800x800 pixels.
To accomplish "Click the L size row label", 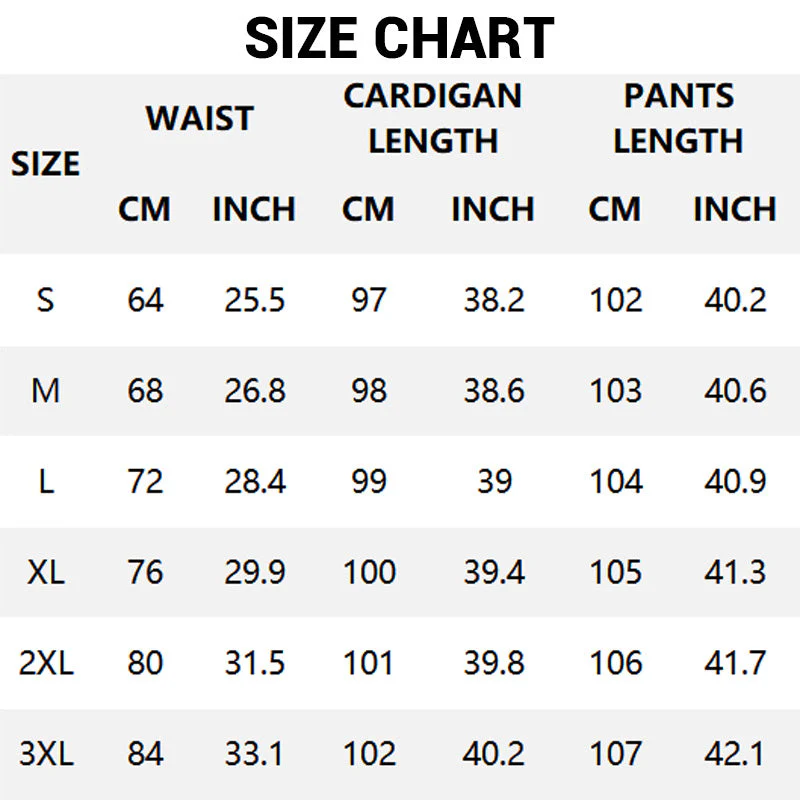I will point(46,482).
